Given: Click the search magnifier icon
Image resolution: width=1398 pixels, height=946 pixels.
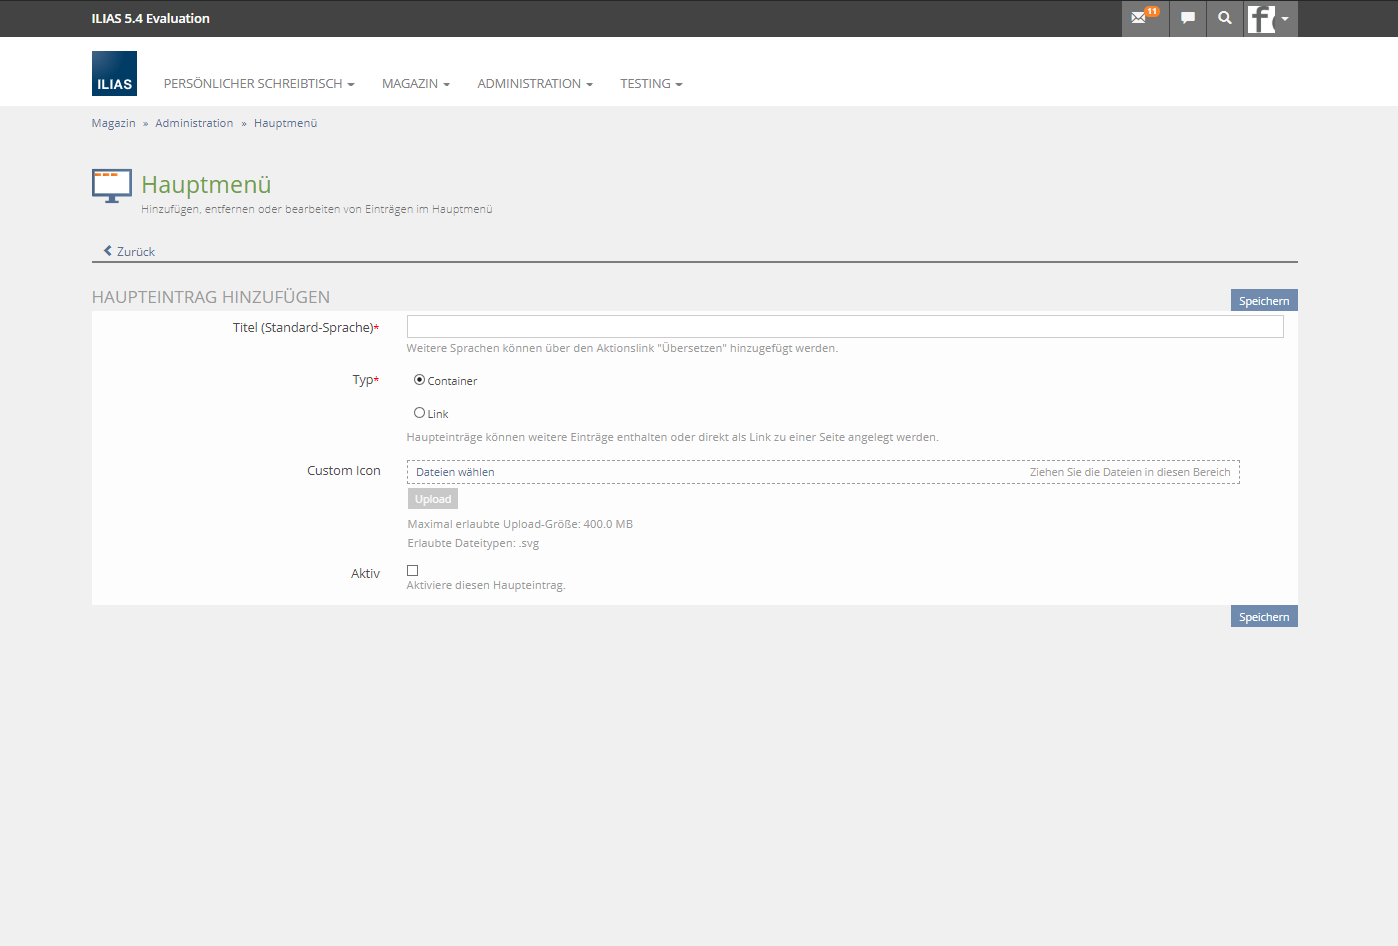Looking at the screenshot, I should coord(1225,18).
